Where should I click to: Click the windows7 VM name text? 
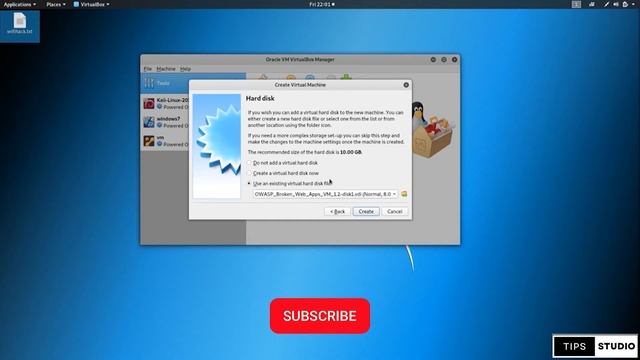pyautogui.click(x=168, y=119)
